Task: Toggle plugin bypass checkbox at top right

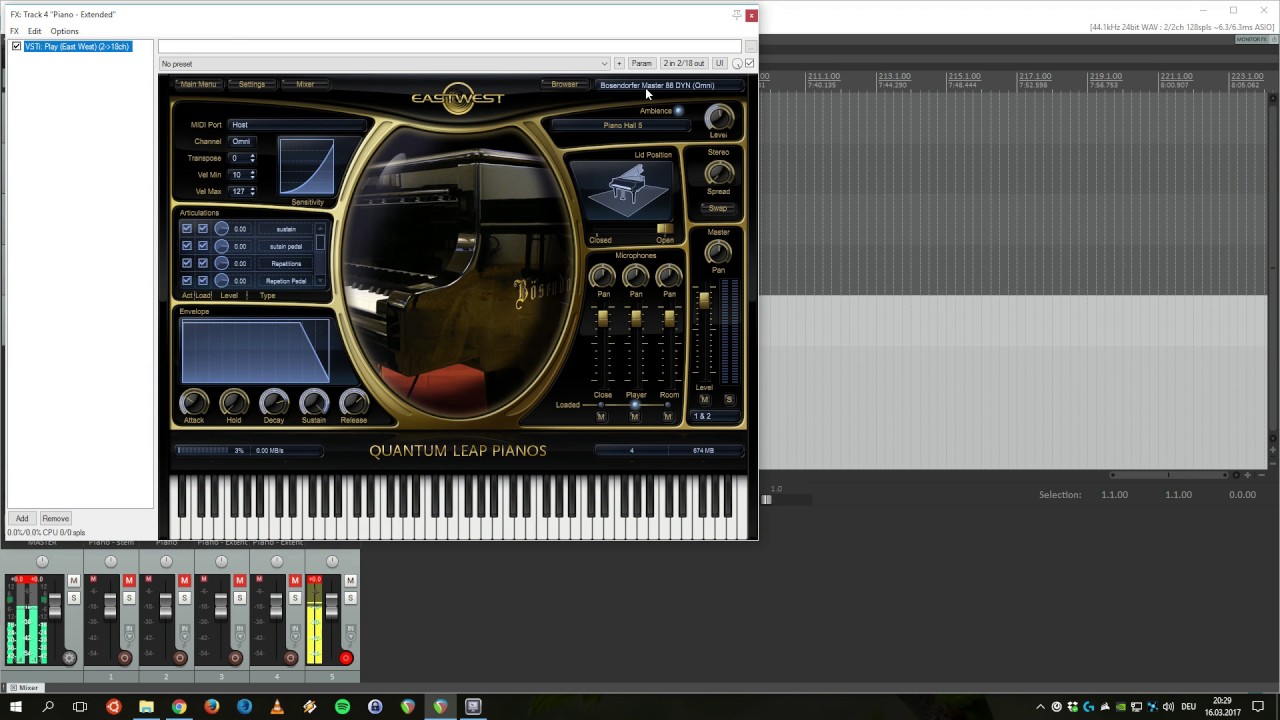Action: point(750,63)
